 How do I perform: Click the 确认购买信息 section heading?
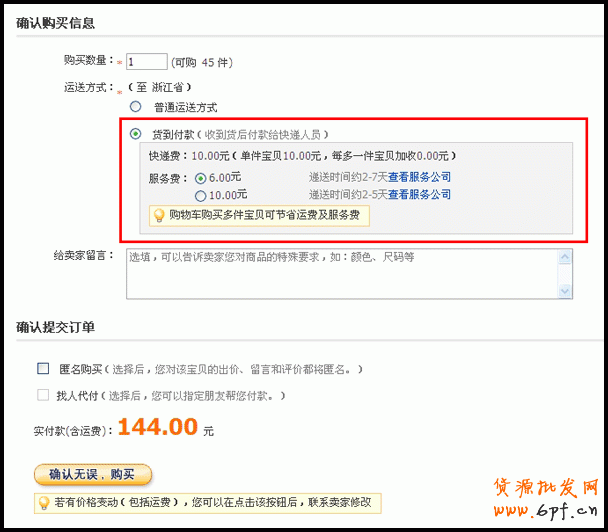pos(56,22)
